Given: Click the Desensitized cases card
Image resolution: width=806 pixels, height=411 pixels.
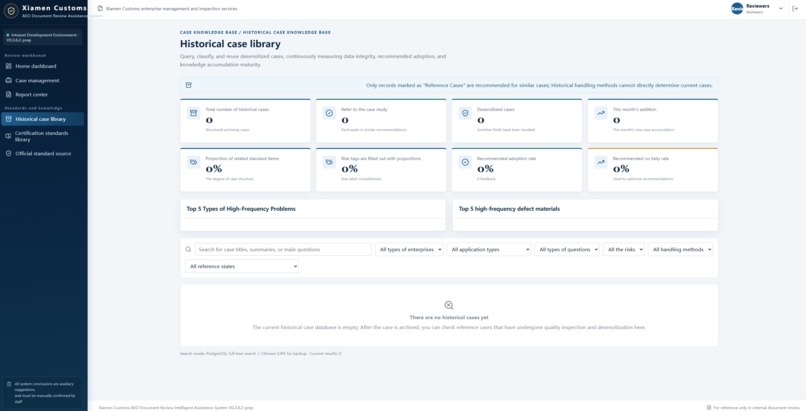Looking at the screenshot, I should coord(517,121).
